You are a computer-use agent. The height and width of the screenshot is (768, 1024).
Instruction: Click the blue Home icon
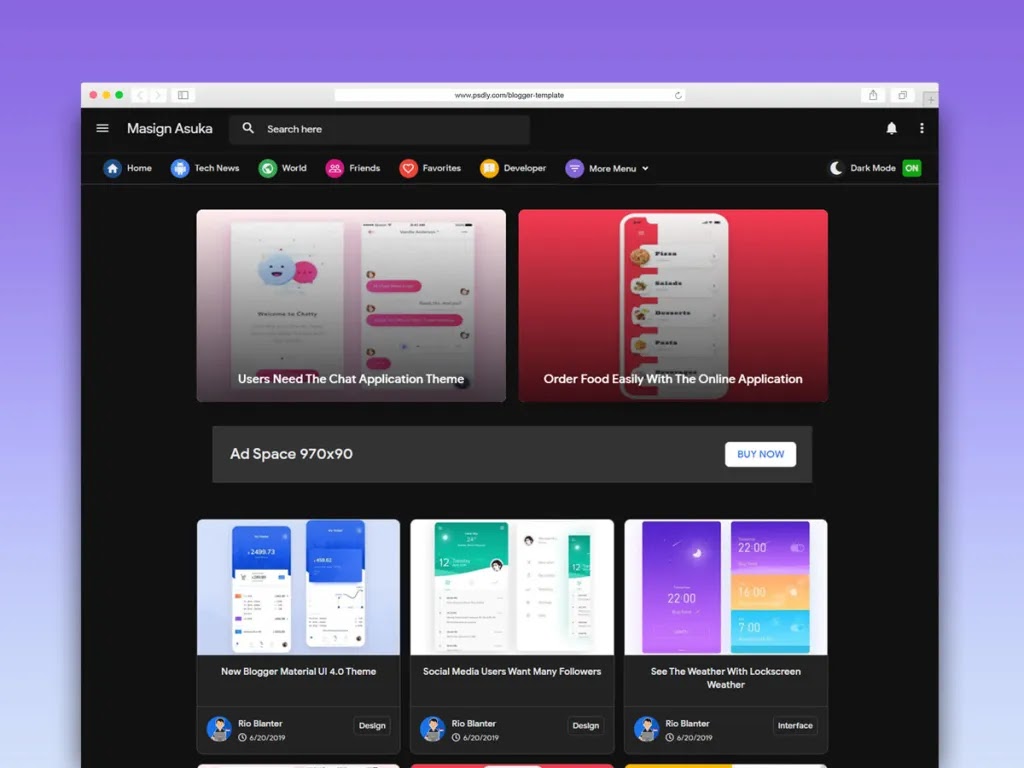112,168
